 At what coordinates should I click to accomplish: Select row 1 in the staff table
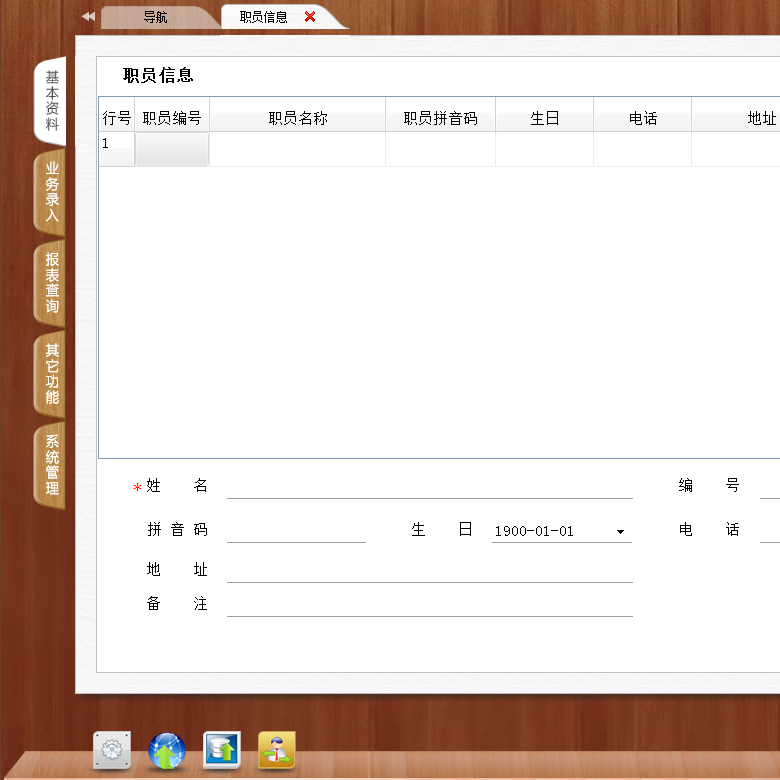[117, 149]
